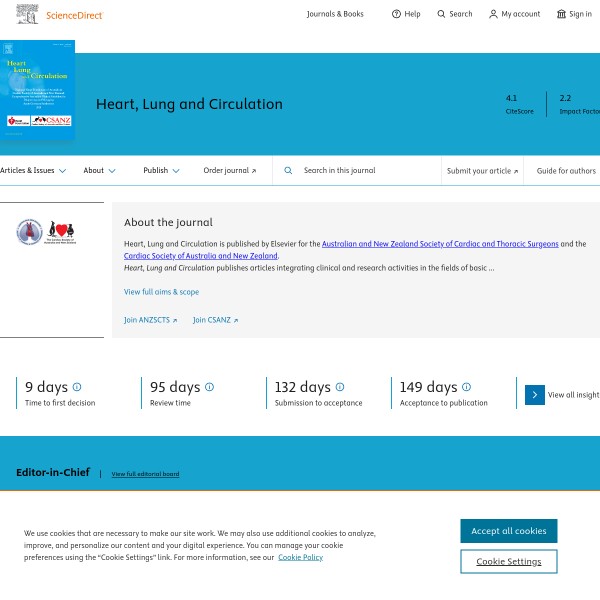Expand the About dropdown menu

pyautogui.click(x=99, y=171)
